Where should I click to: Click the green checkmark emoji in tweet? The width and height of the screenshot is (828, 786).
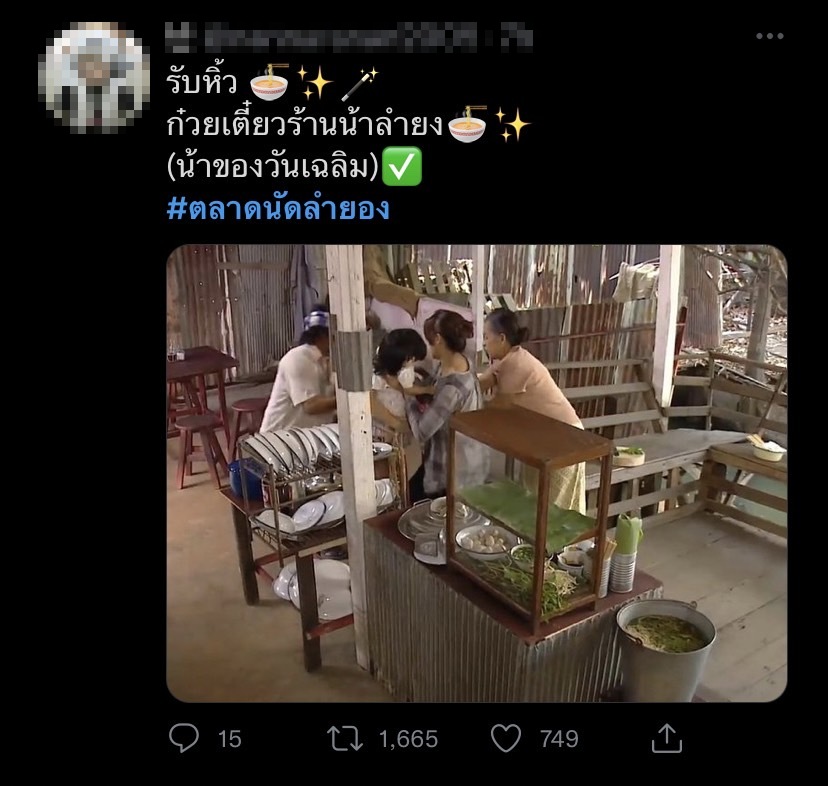click(x=401, y=166)
